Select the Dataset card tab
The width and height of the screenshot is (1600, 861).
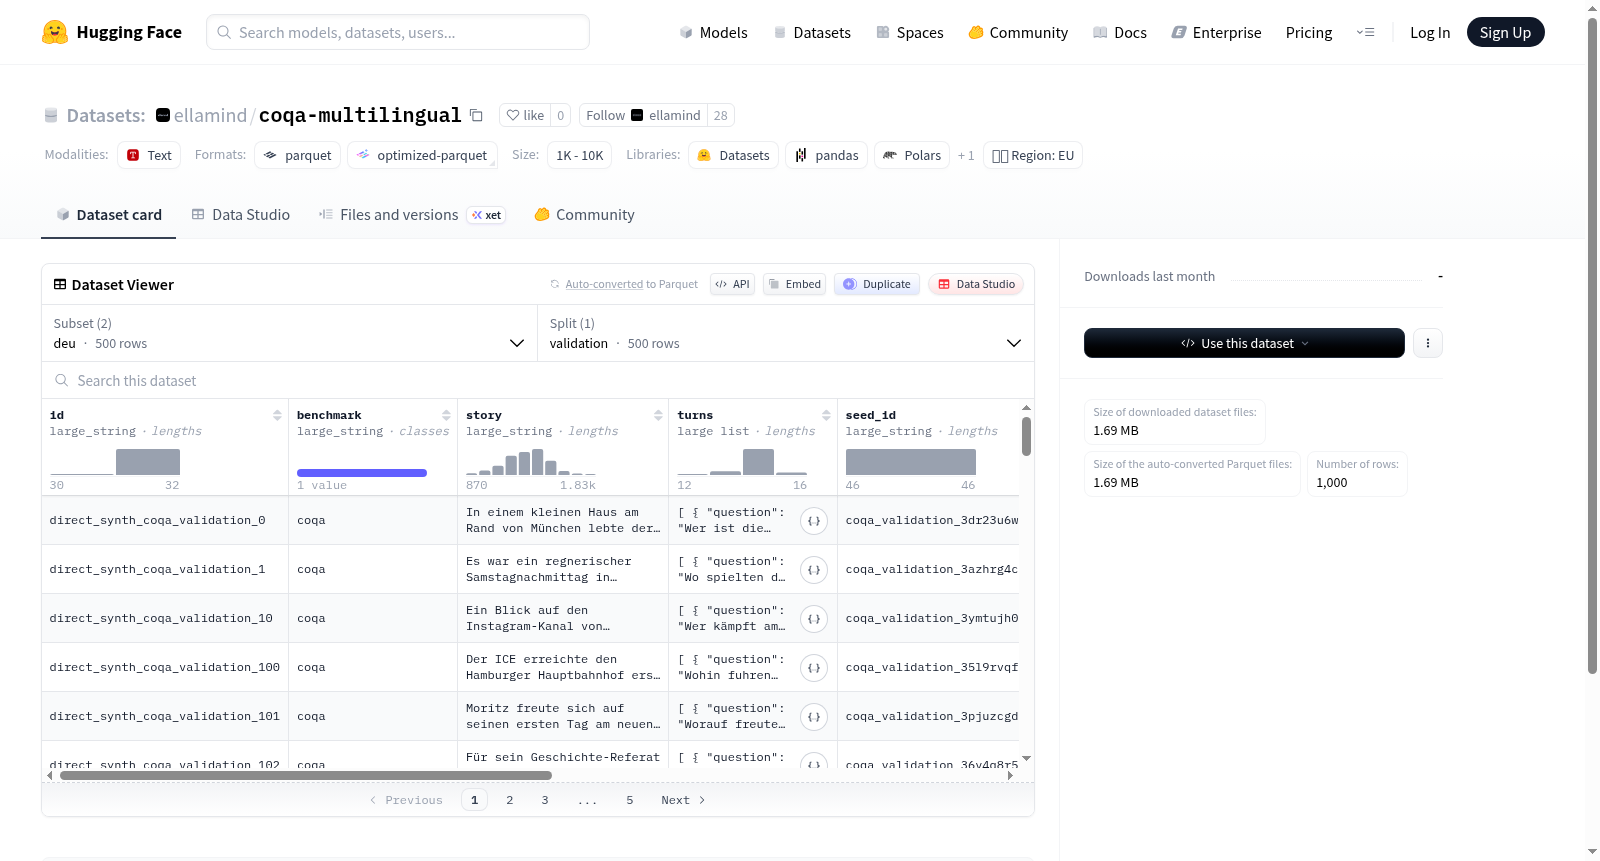point(108,215)
